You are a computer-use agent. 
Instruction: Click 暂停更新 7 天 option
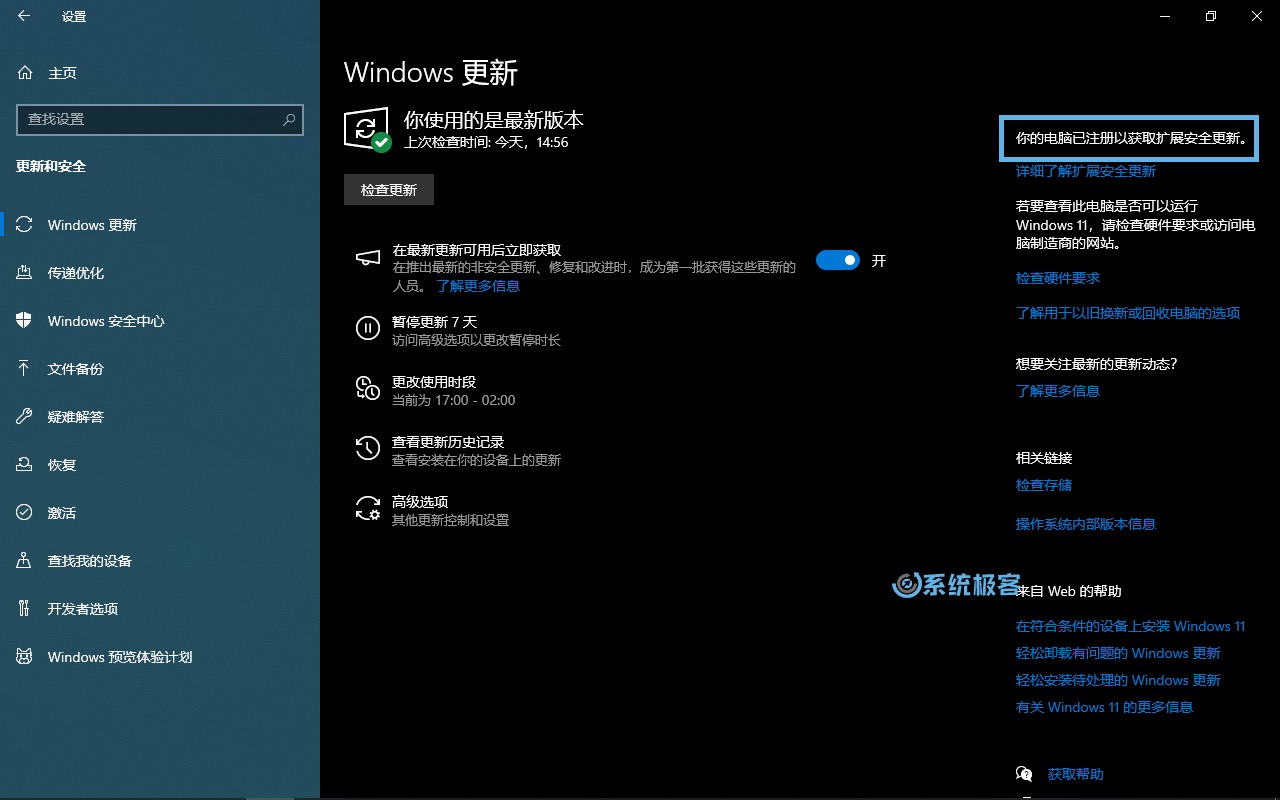[435, 322]
